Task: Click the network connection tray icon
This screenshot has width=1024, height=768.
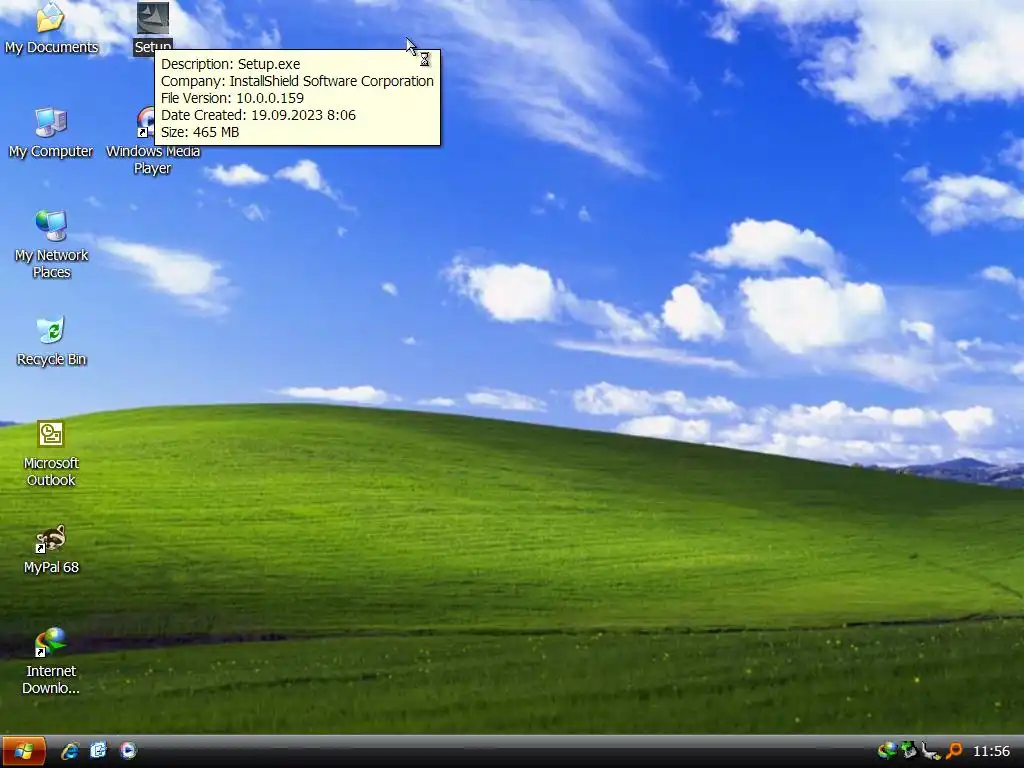Action: click(x=931, y=751)
